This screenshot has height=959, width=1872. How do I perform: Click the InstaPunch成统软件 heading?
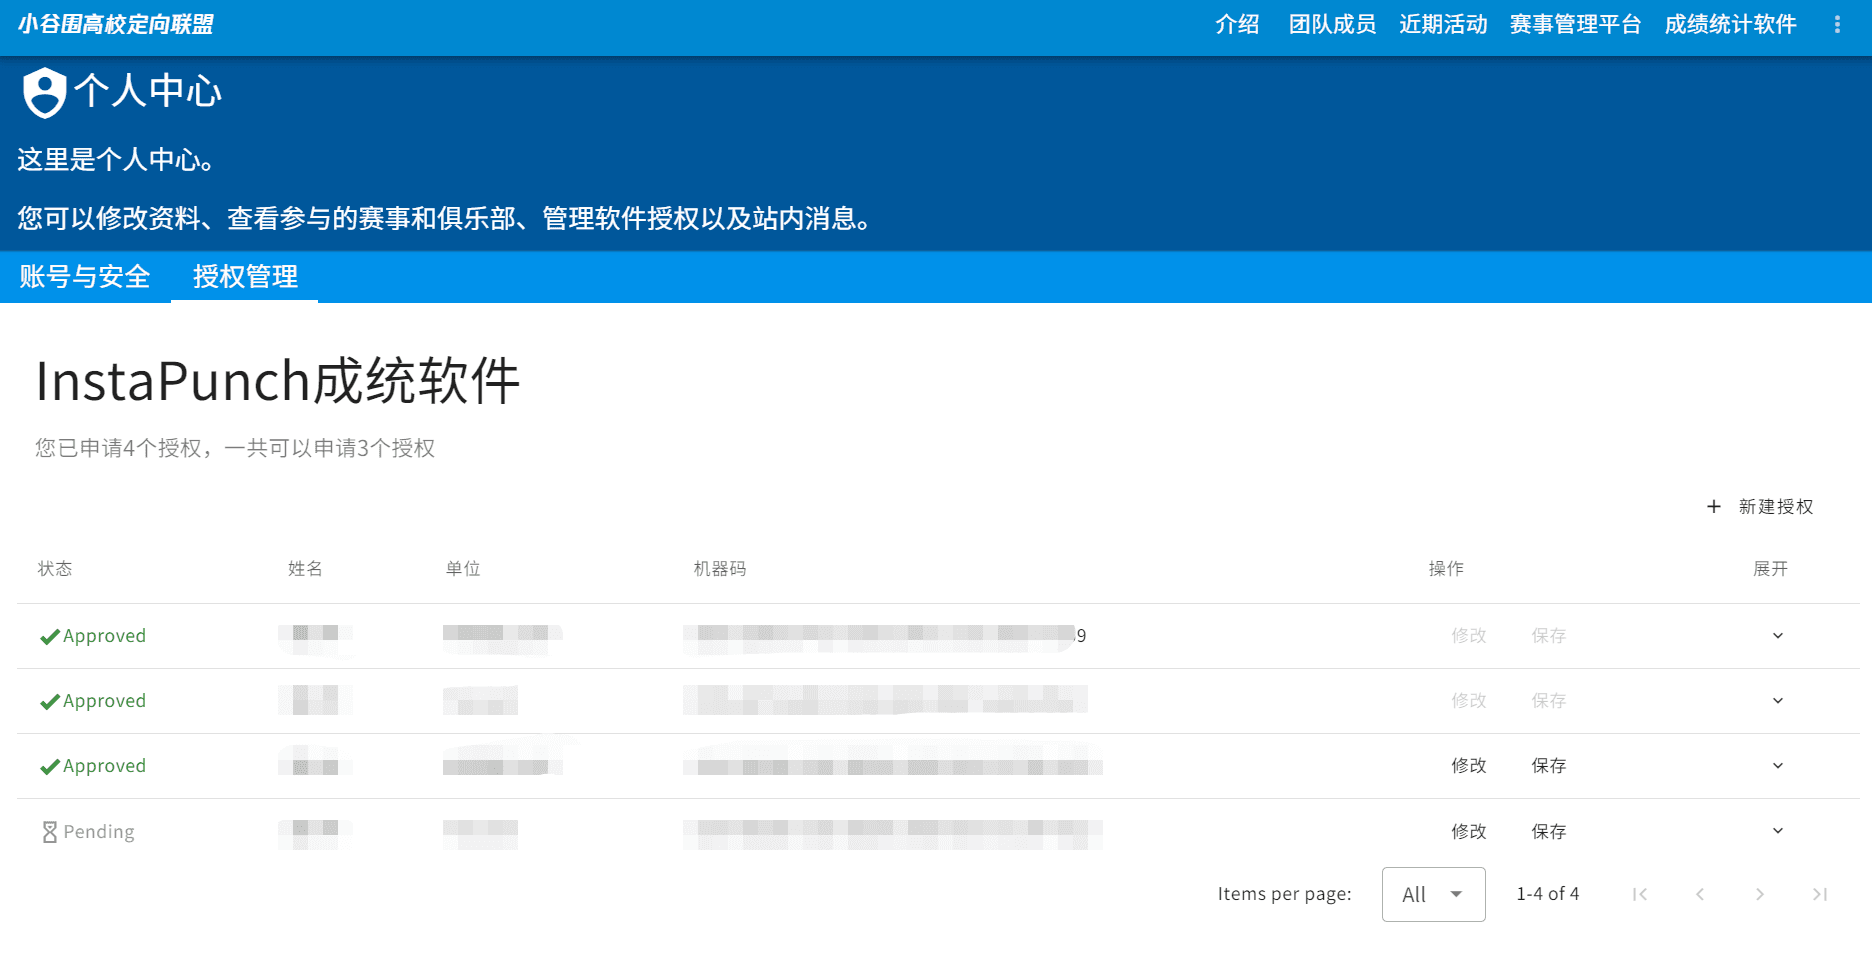pyautogui.click(x=278, y=381)
